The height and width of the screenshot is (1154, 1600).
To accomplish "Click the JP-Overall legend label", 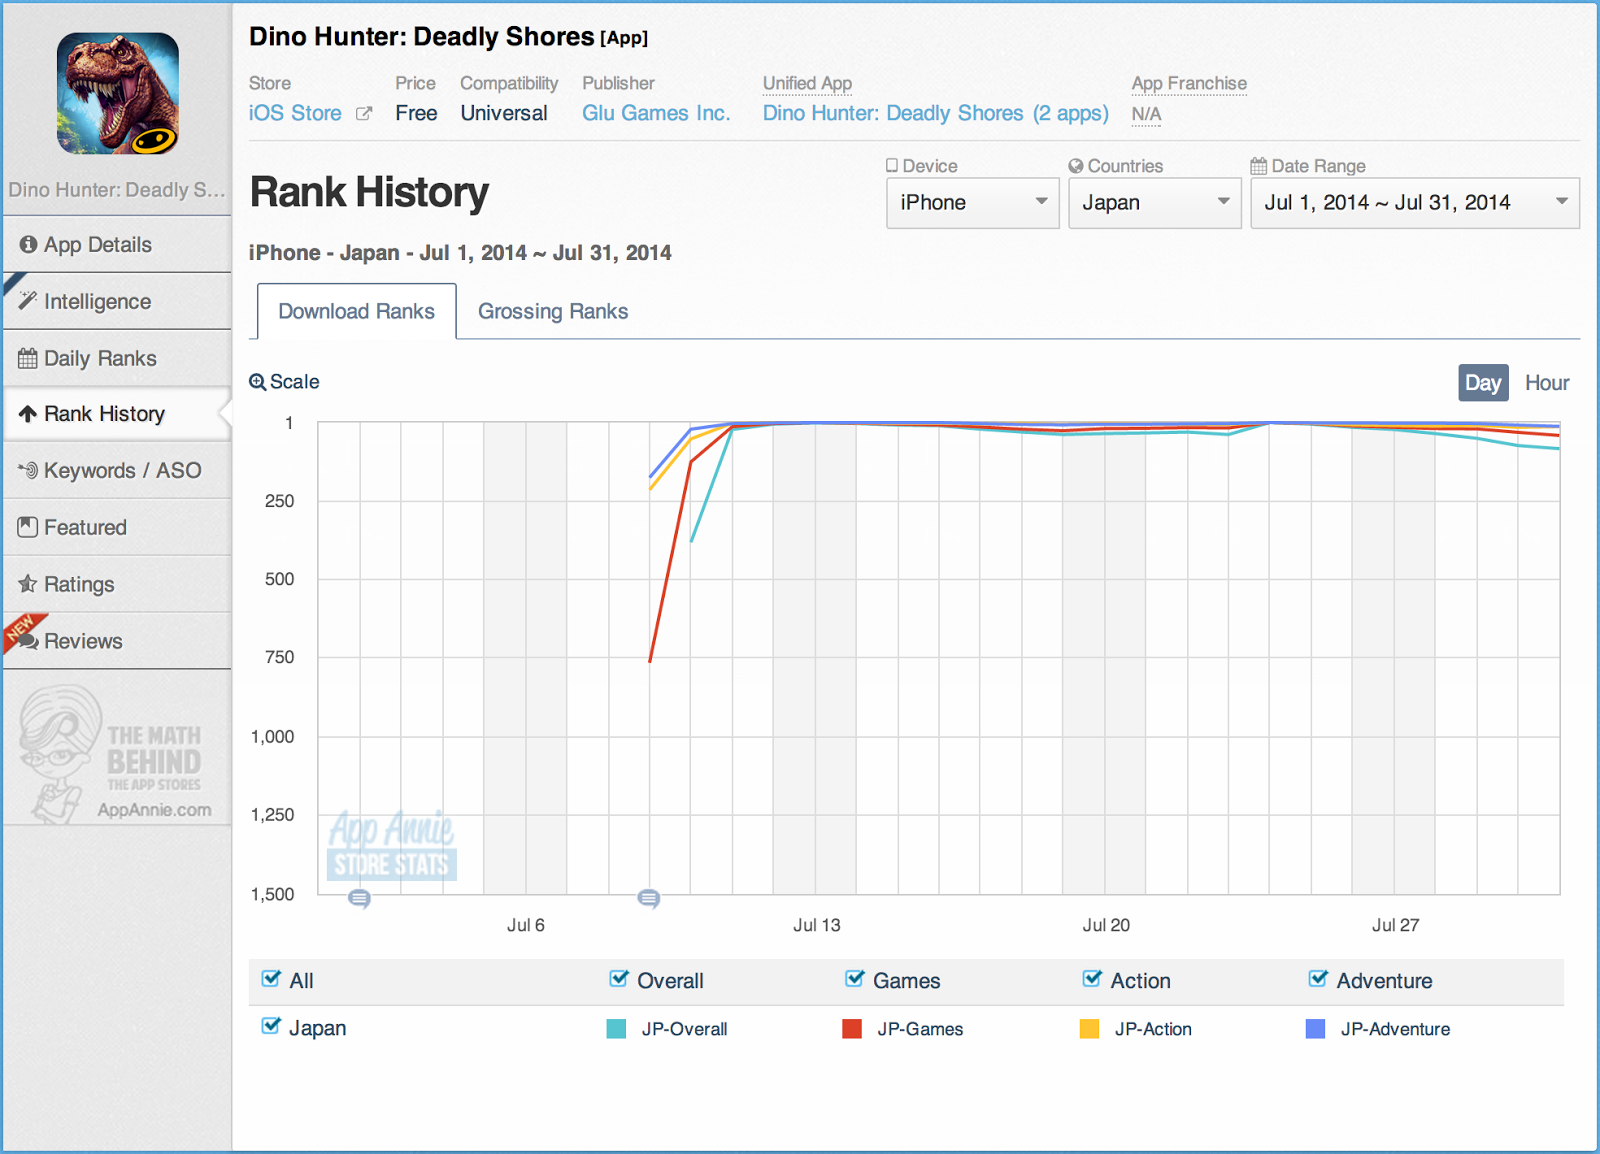I will (684, 1029).
